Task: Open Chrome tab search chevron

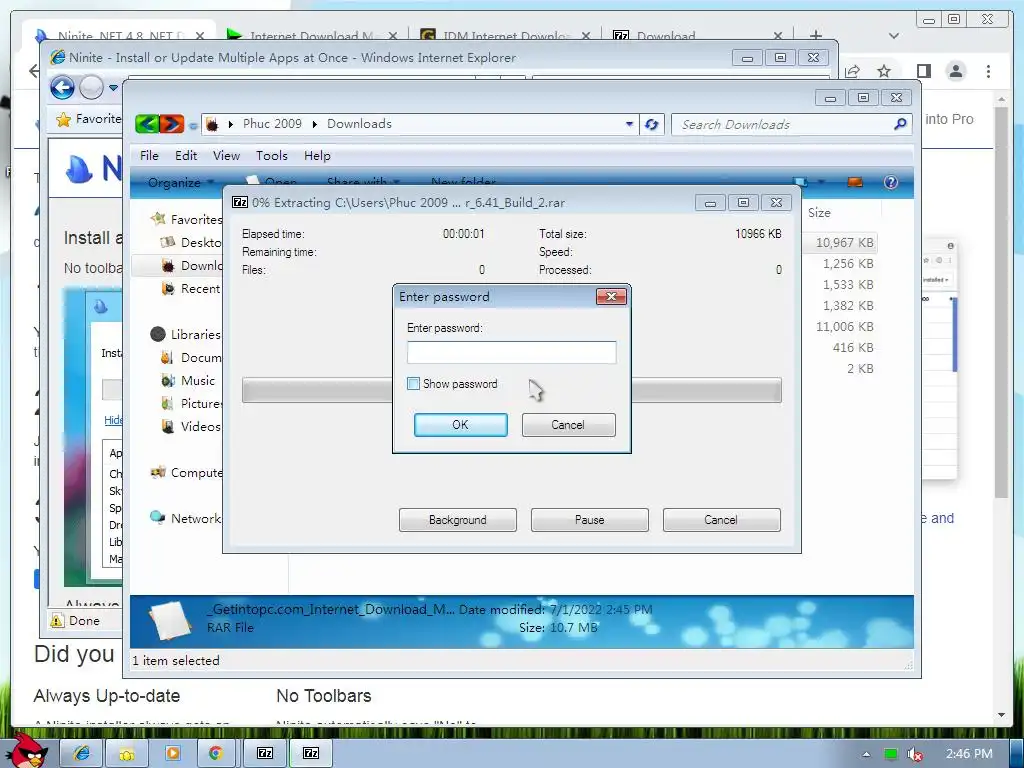Action: click(894, 36)
